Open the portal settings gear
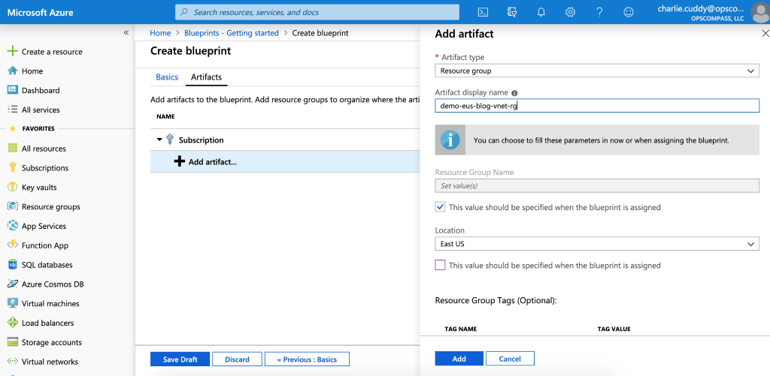This screenshot has height=376, width=770. [570, 12]
